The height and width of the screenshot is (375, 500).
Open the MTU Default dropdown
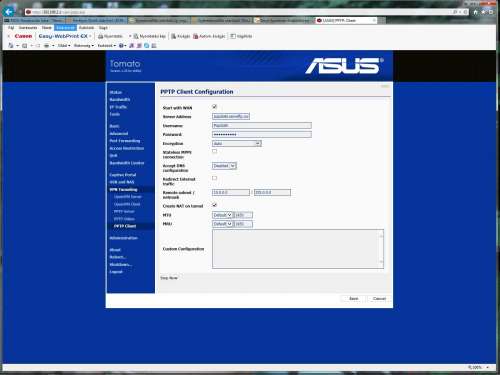222,215
